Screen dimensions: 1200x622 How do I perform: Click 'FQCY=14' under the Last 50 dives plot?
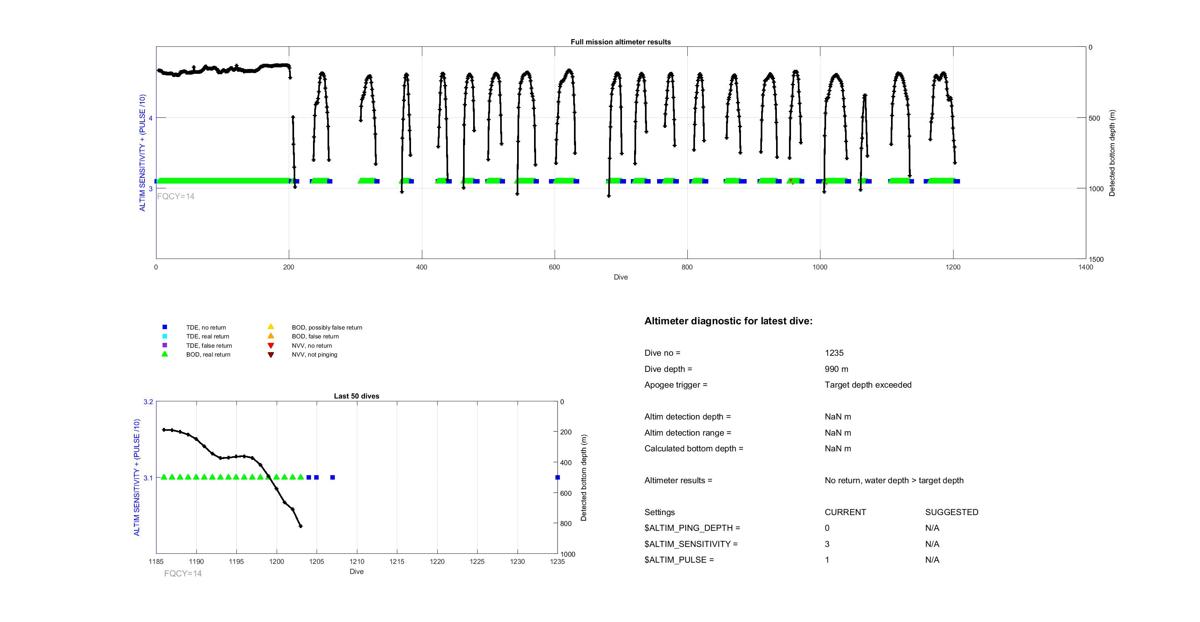pos(183,574)
